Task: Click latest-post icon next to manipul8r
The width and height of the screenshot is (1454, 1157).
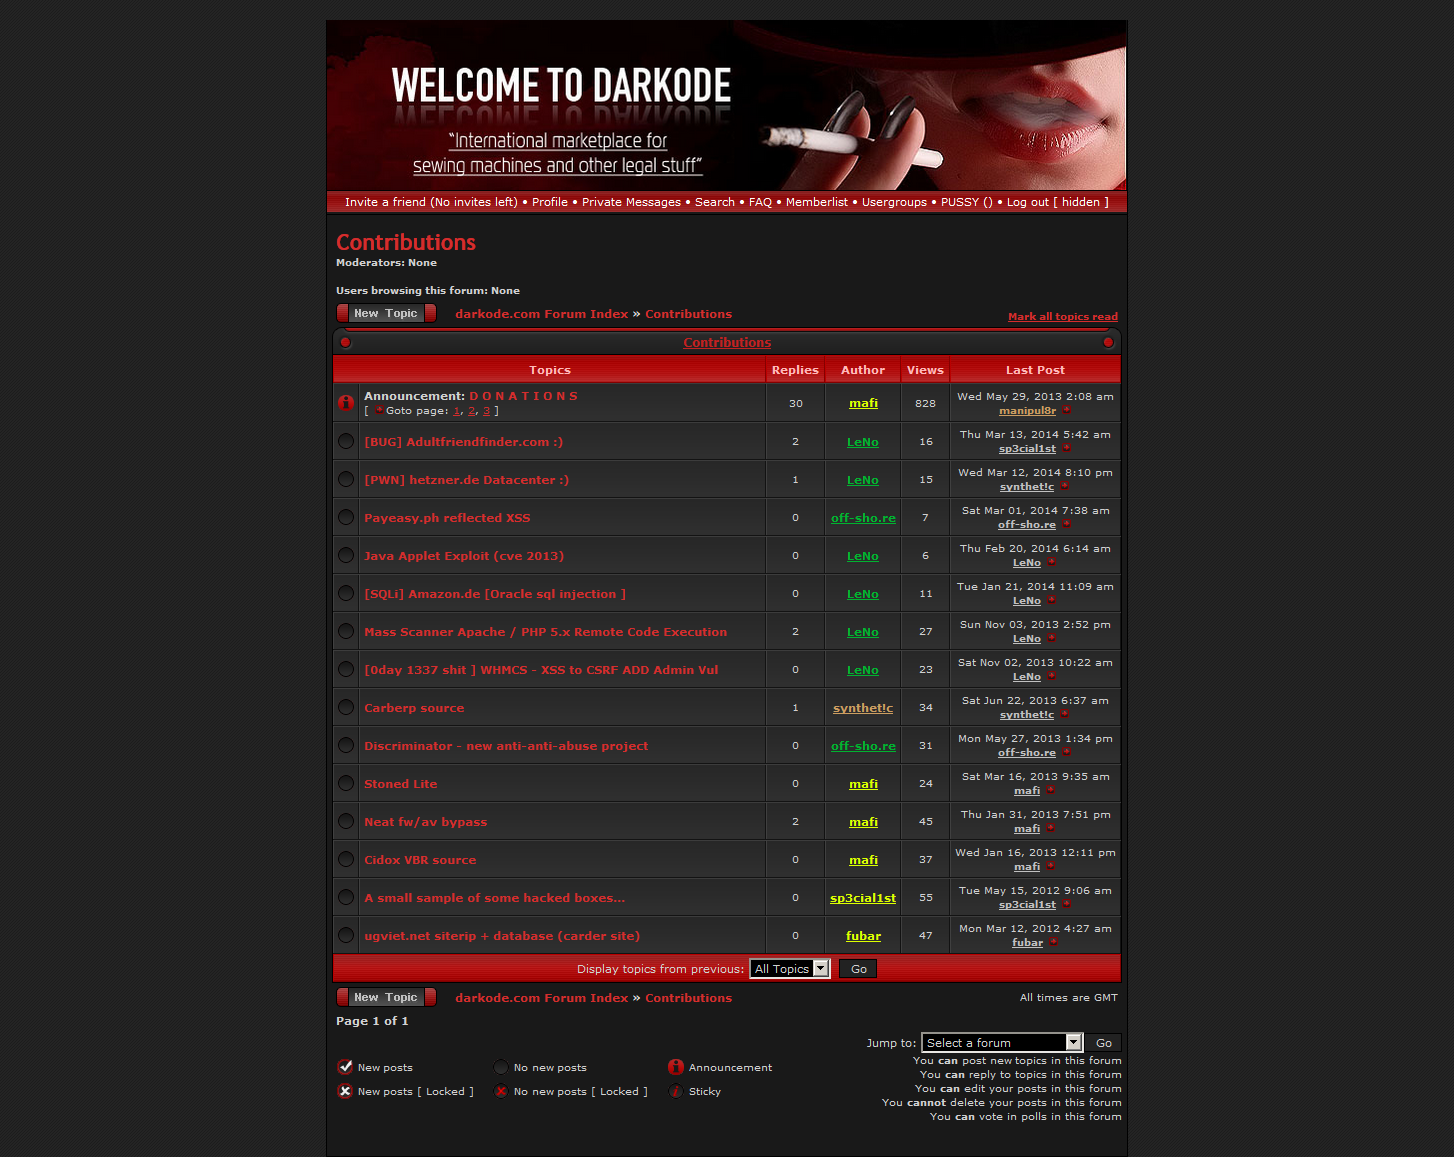Action: (1067, 410)
